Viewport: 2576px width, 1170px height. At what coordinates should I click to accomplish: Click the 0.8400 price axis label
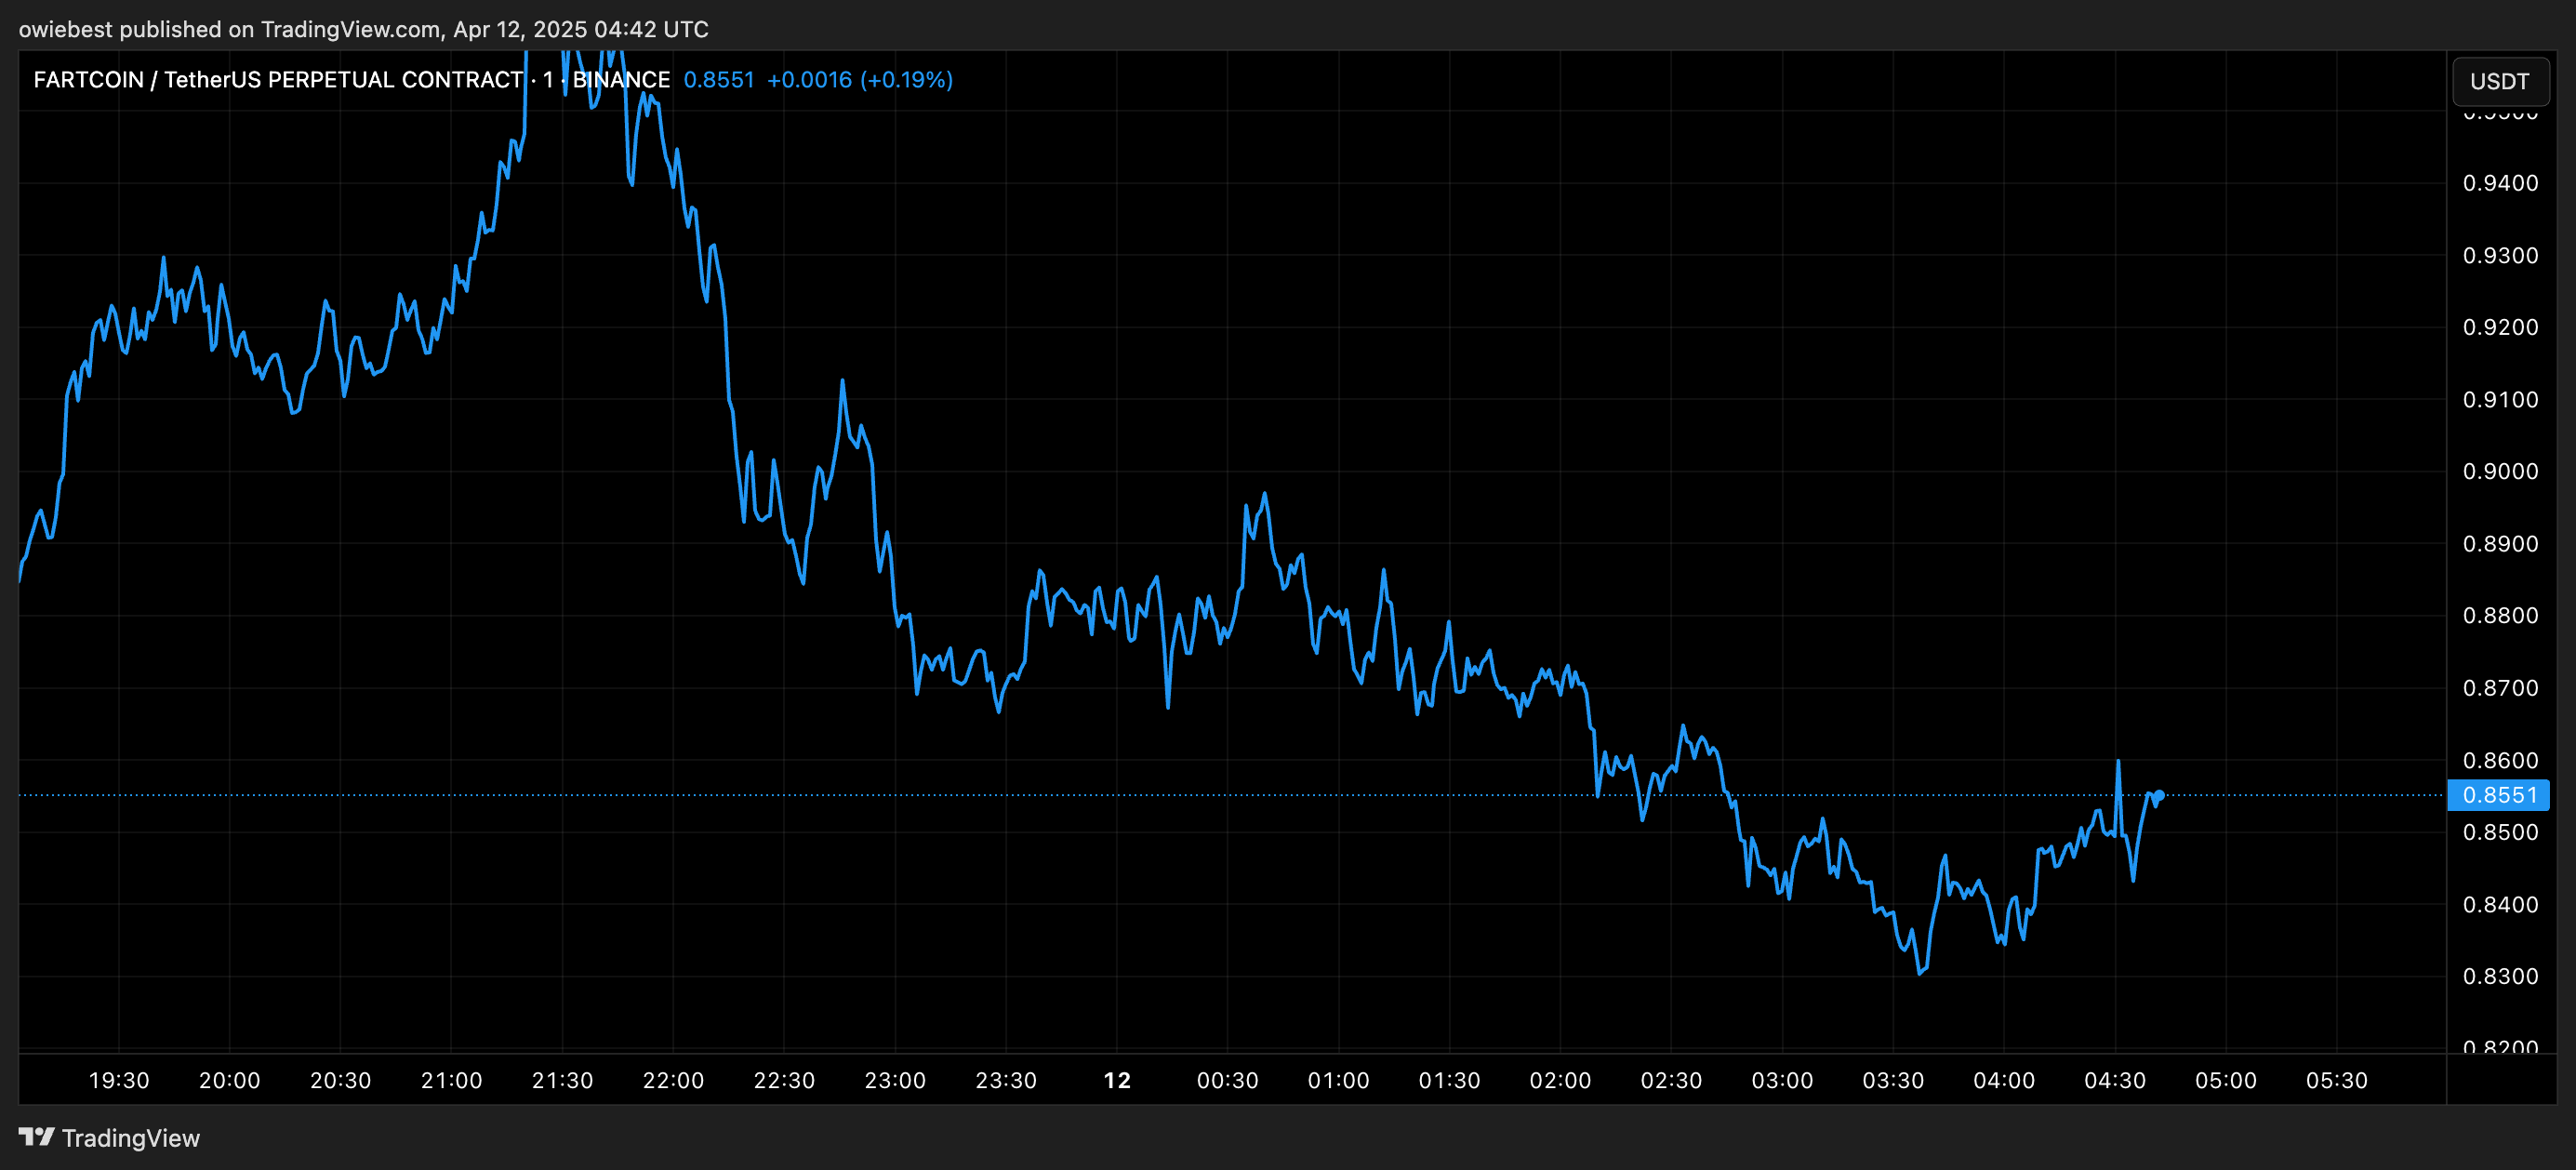click(2499, 904)
